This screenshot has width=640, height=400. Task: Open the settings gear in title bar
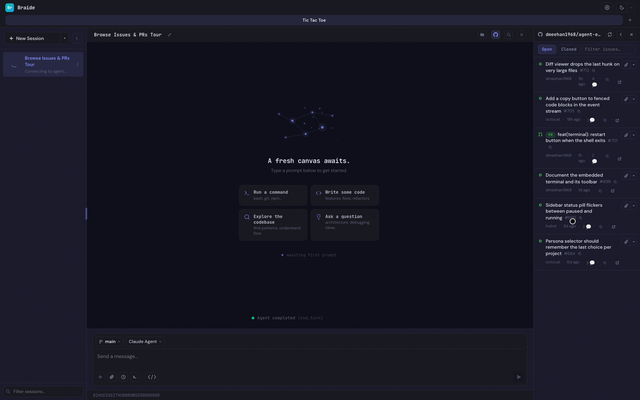[x=607, y=7]
